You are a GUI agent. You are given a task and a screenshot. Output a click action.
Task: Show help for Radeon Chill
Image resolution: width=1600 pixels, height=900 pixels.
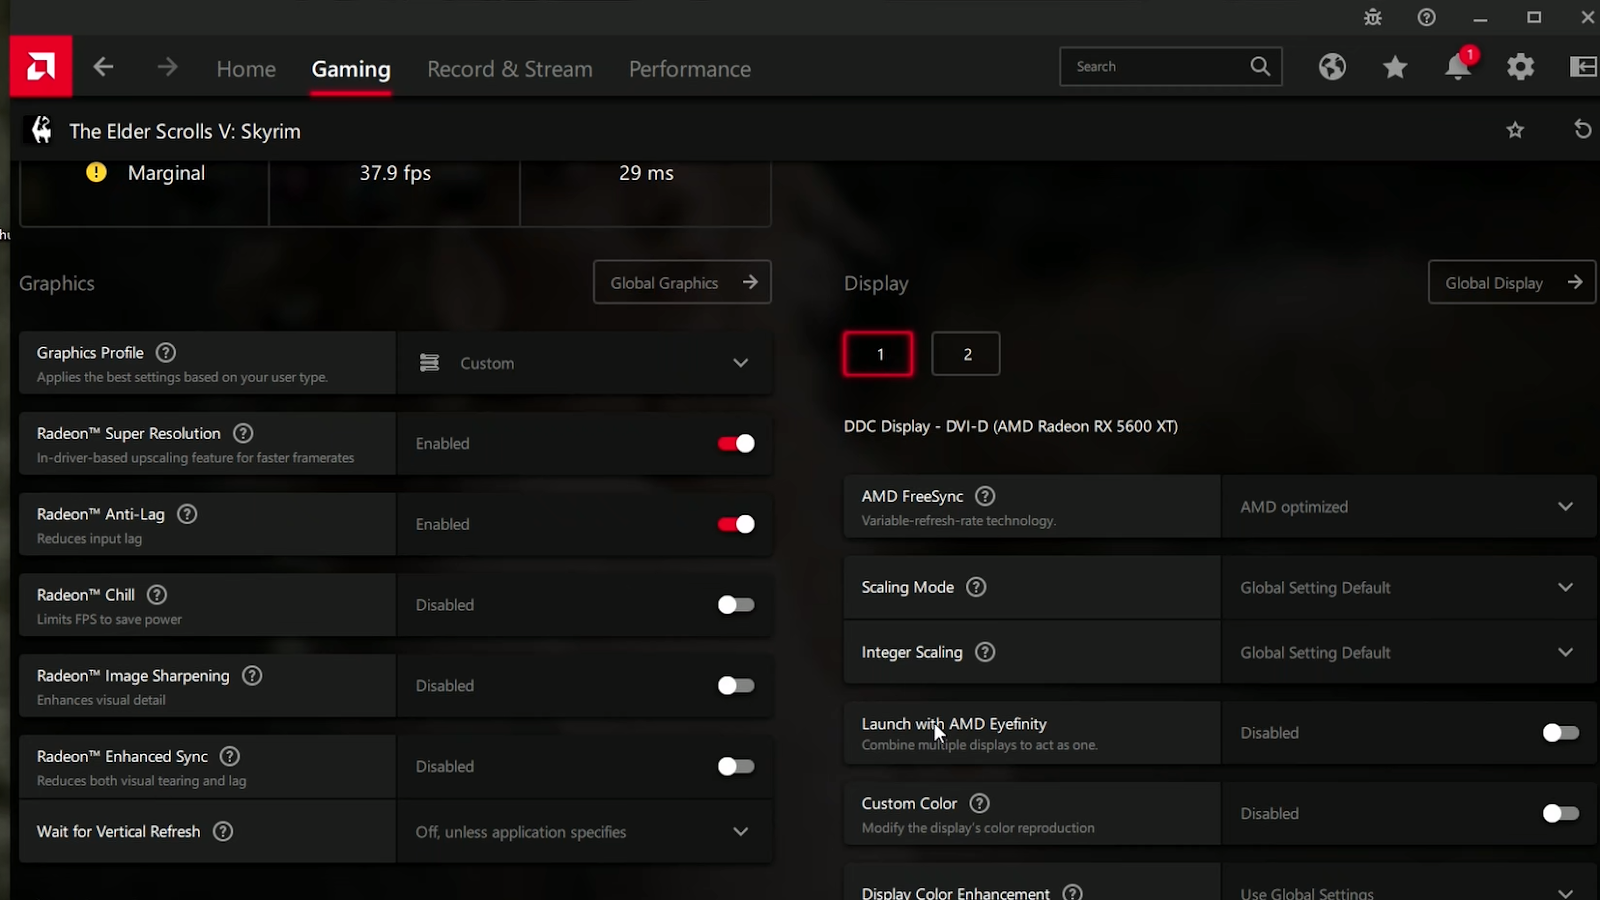click(x=157, y=595)
